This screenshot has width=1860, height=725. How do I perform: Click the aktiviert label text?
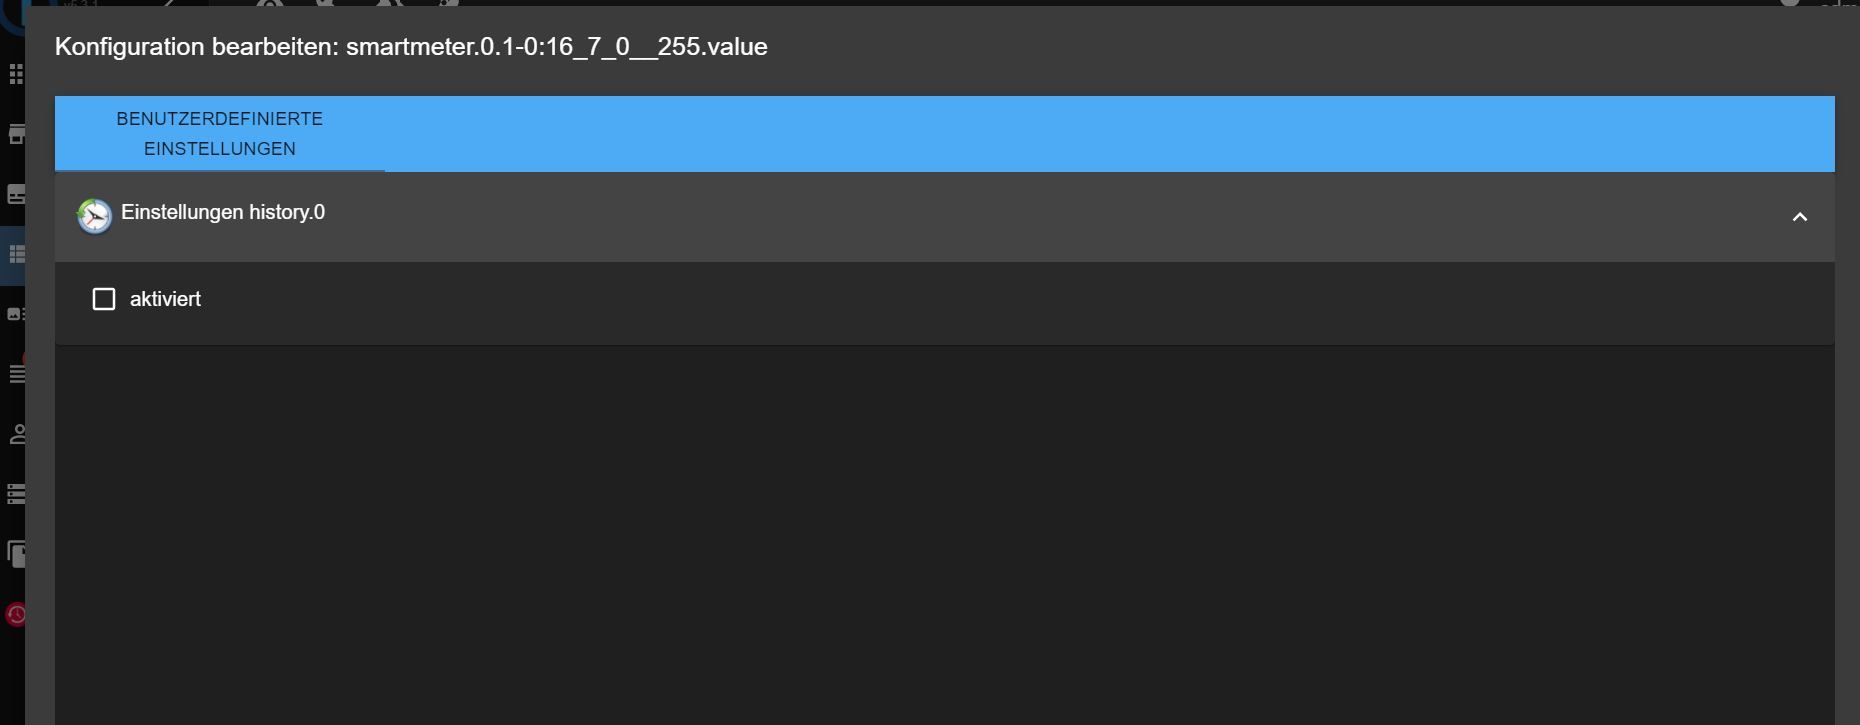coord(165,299)
